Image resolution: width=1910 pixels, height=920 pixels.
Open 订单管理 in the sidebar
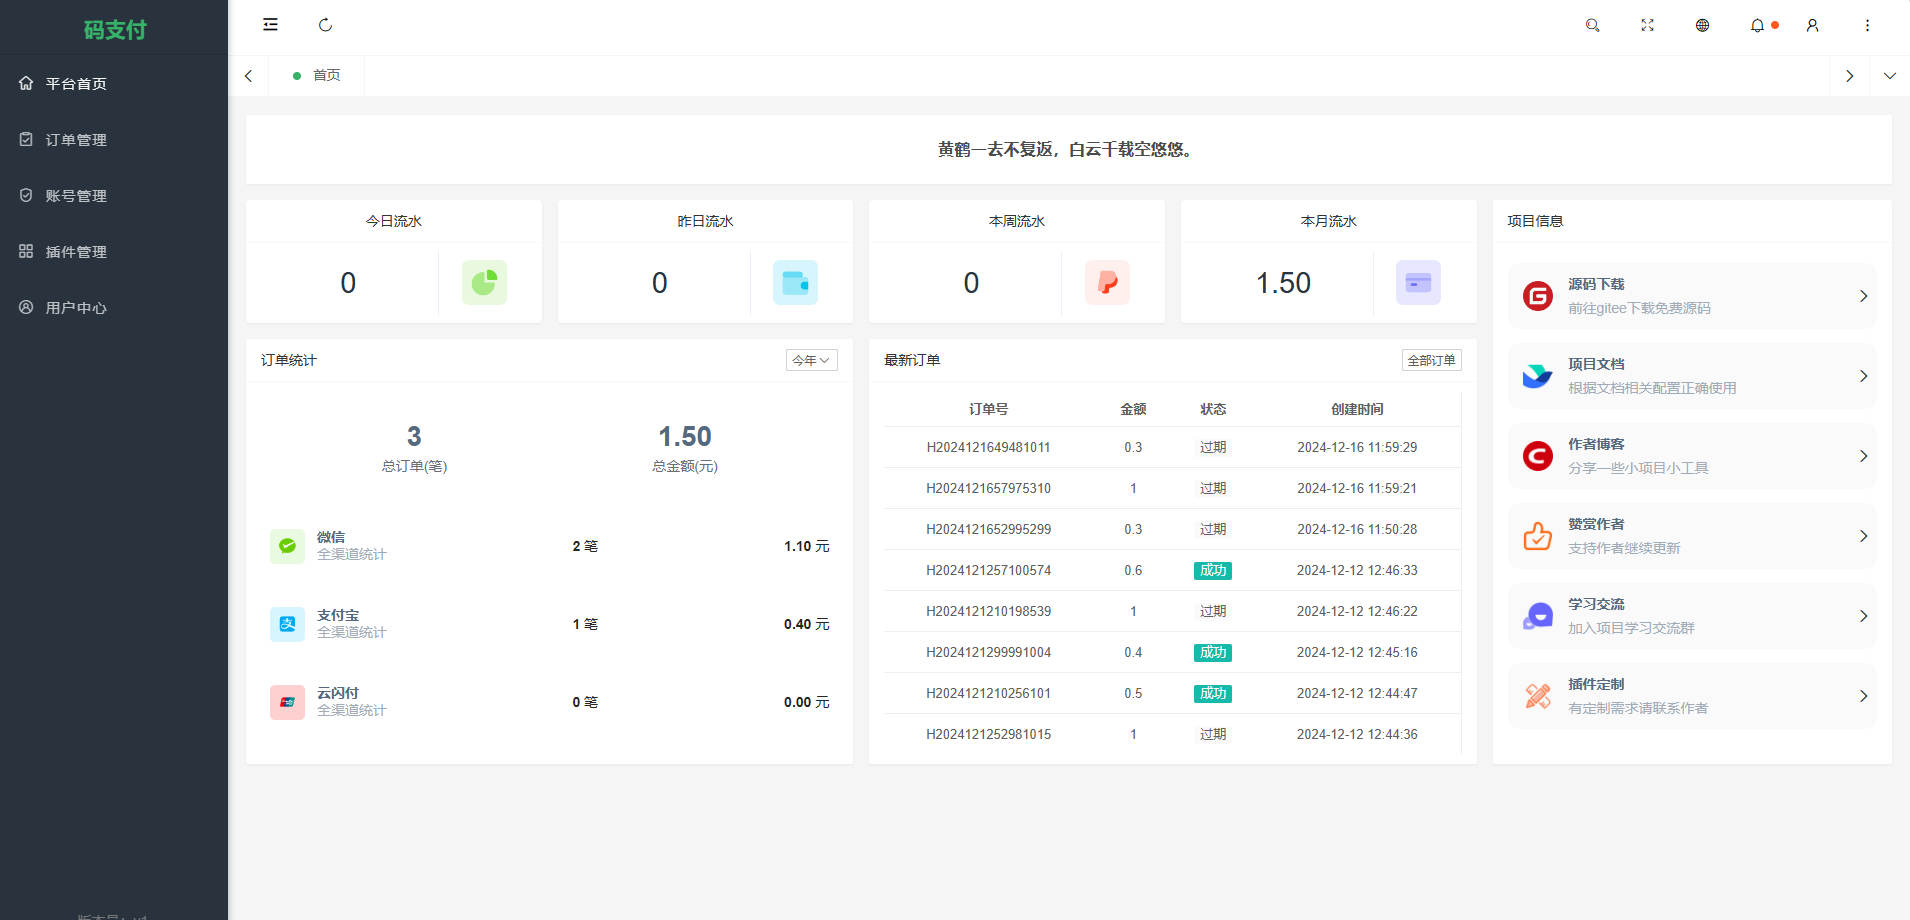pos(76,140)
